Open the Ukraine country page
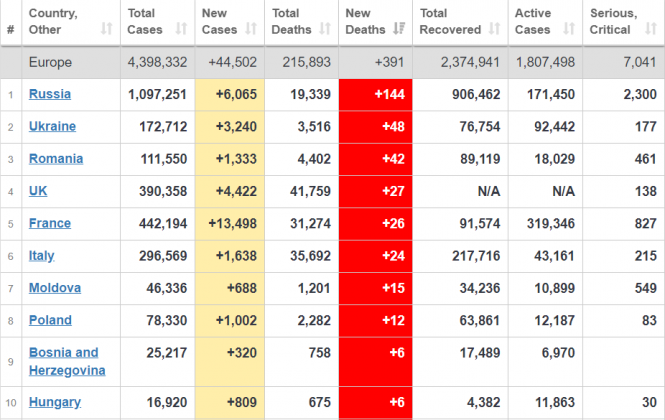Viewport: 665px width, 420px height. click(x=52, y=127)
